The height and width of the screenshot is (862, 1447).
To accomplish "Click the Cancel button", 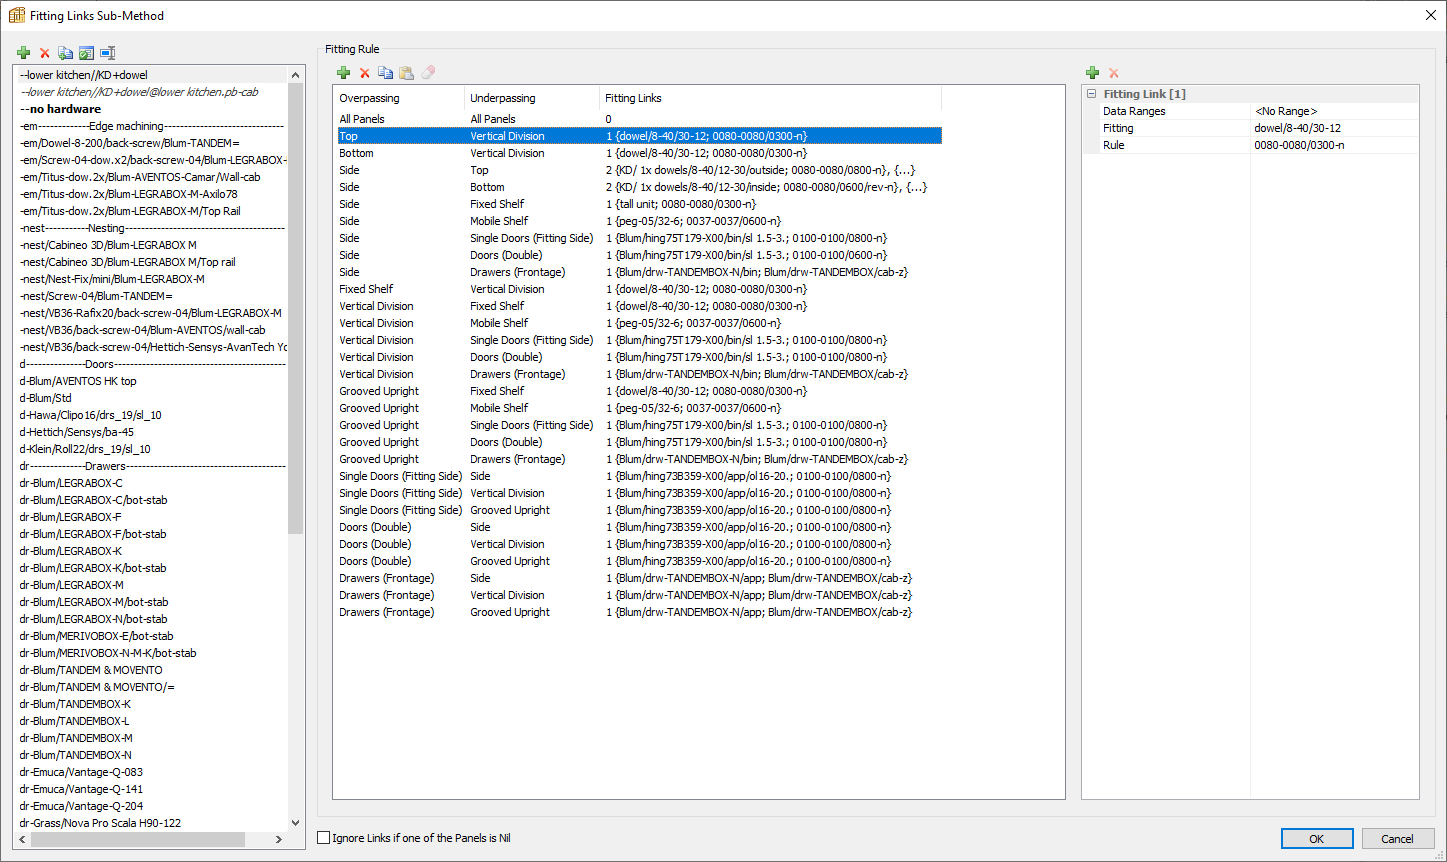I will pos(1398,839).
